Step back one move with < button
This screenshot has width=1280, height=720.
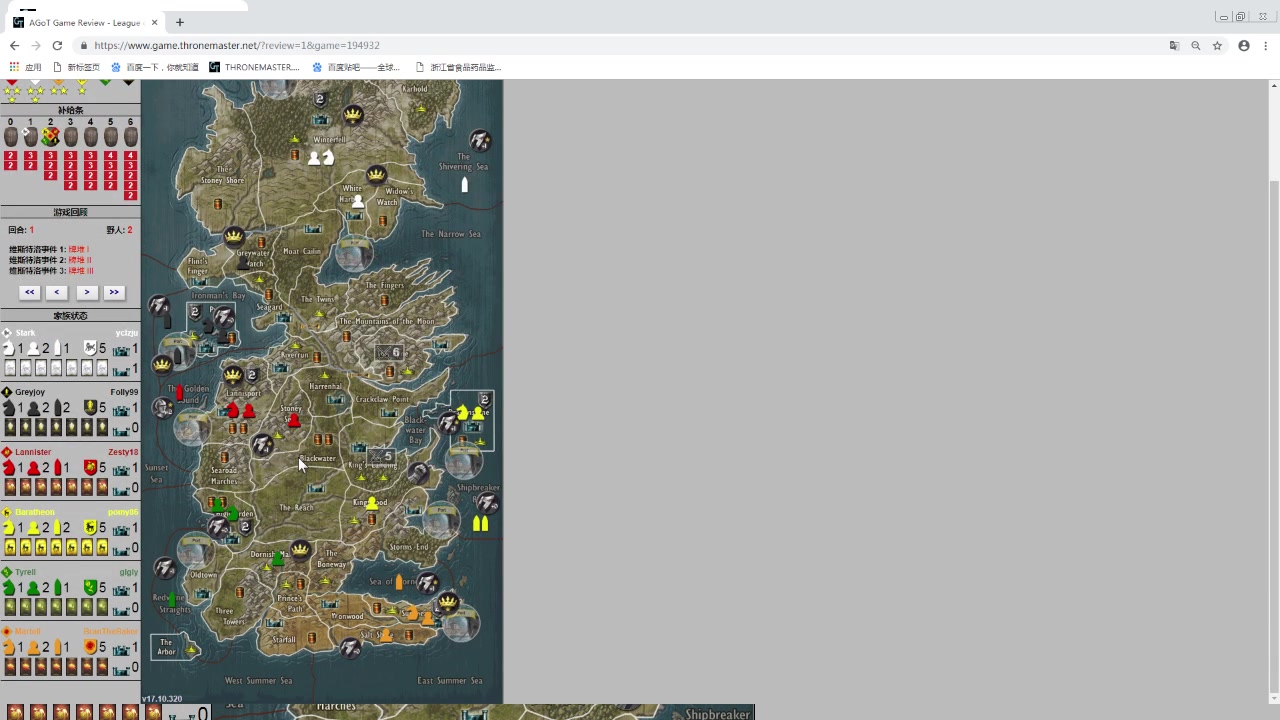pyautogui.click(x=57, y=292)
